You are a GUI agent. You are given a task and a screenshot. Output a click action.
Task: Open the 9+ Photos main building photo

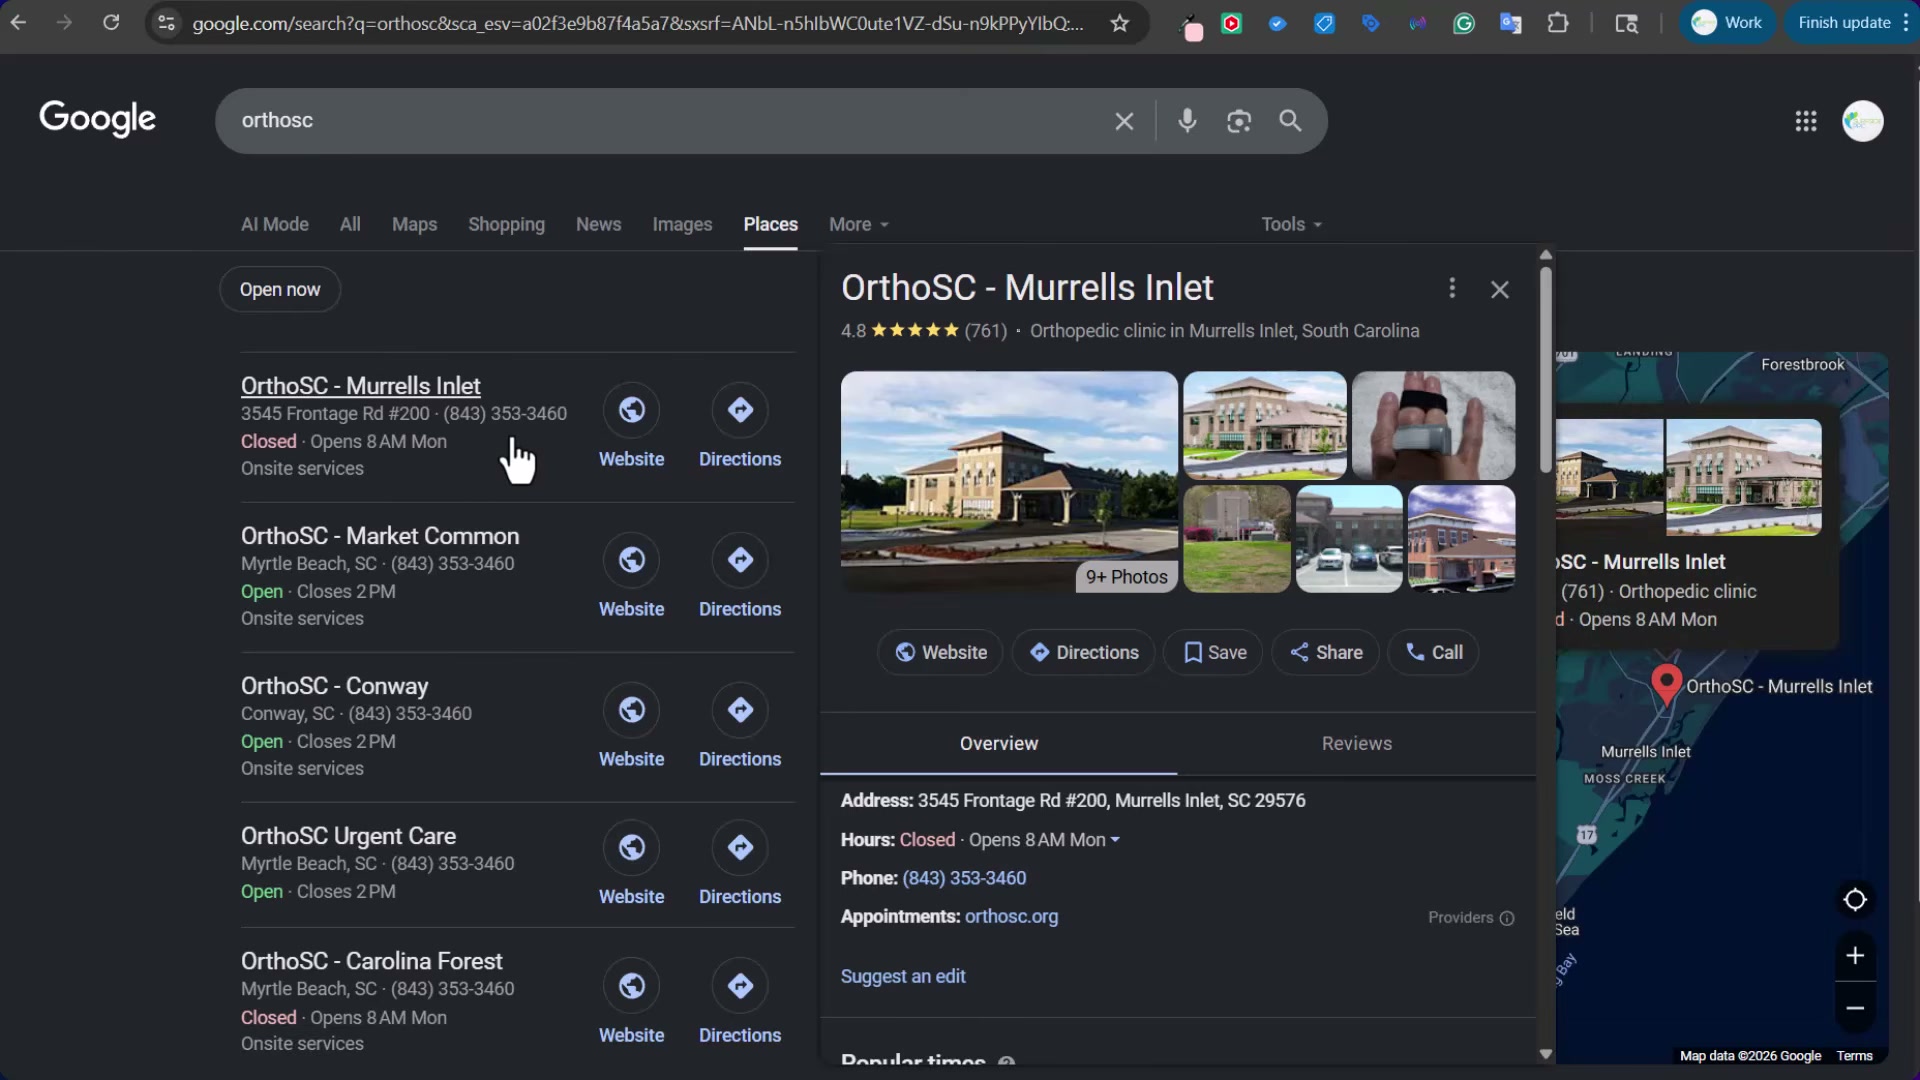[1009, 482]
